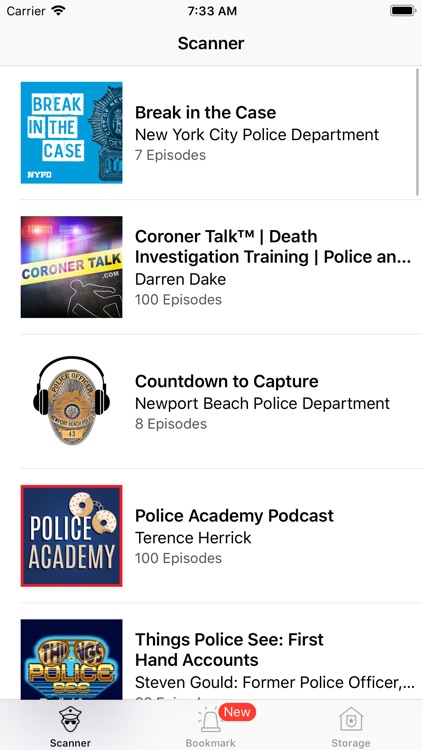Open the Scanner tab police officer icon
The height and width of the screenshot is (750, 422).
70,720
